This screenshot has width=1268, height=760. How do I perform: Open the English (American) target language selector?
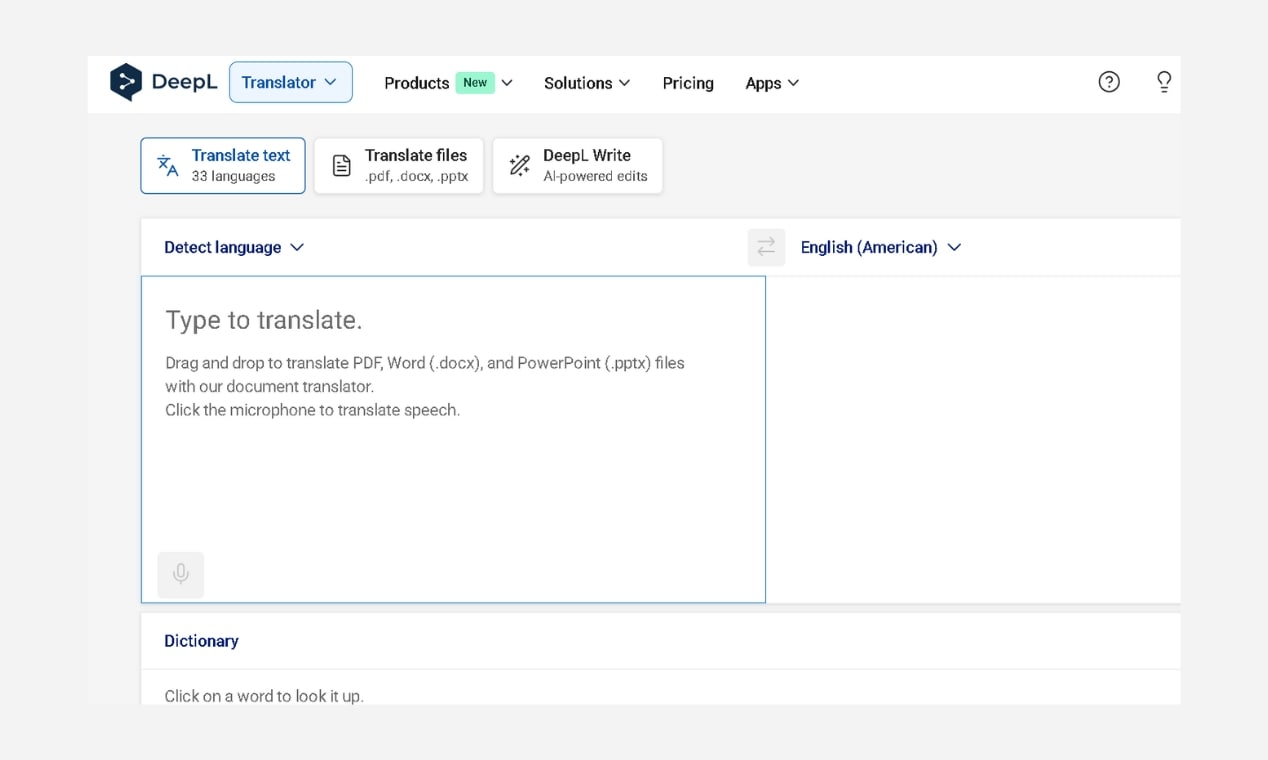pos(881,247)
